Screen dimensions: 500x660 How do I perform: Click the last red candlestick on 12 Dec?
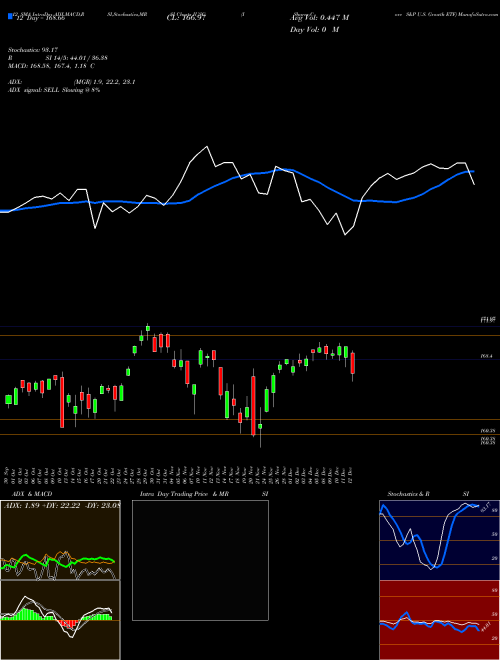click(353, 364)
